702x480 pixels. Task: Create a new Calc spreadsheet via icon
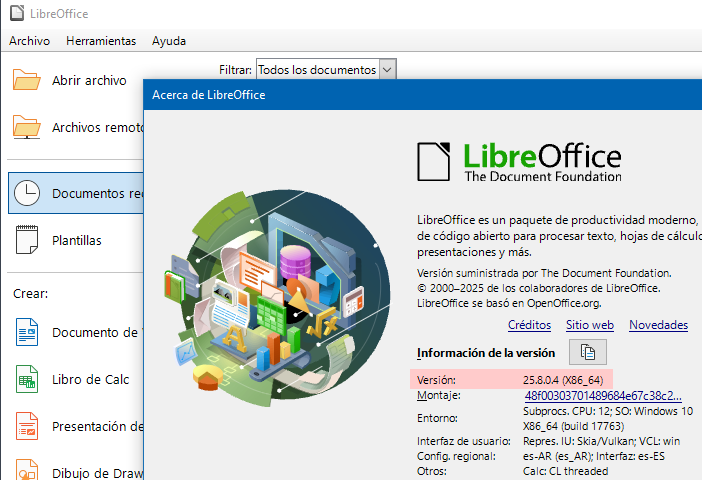(27, 379)
